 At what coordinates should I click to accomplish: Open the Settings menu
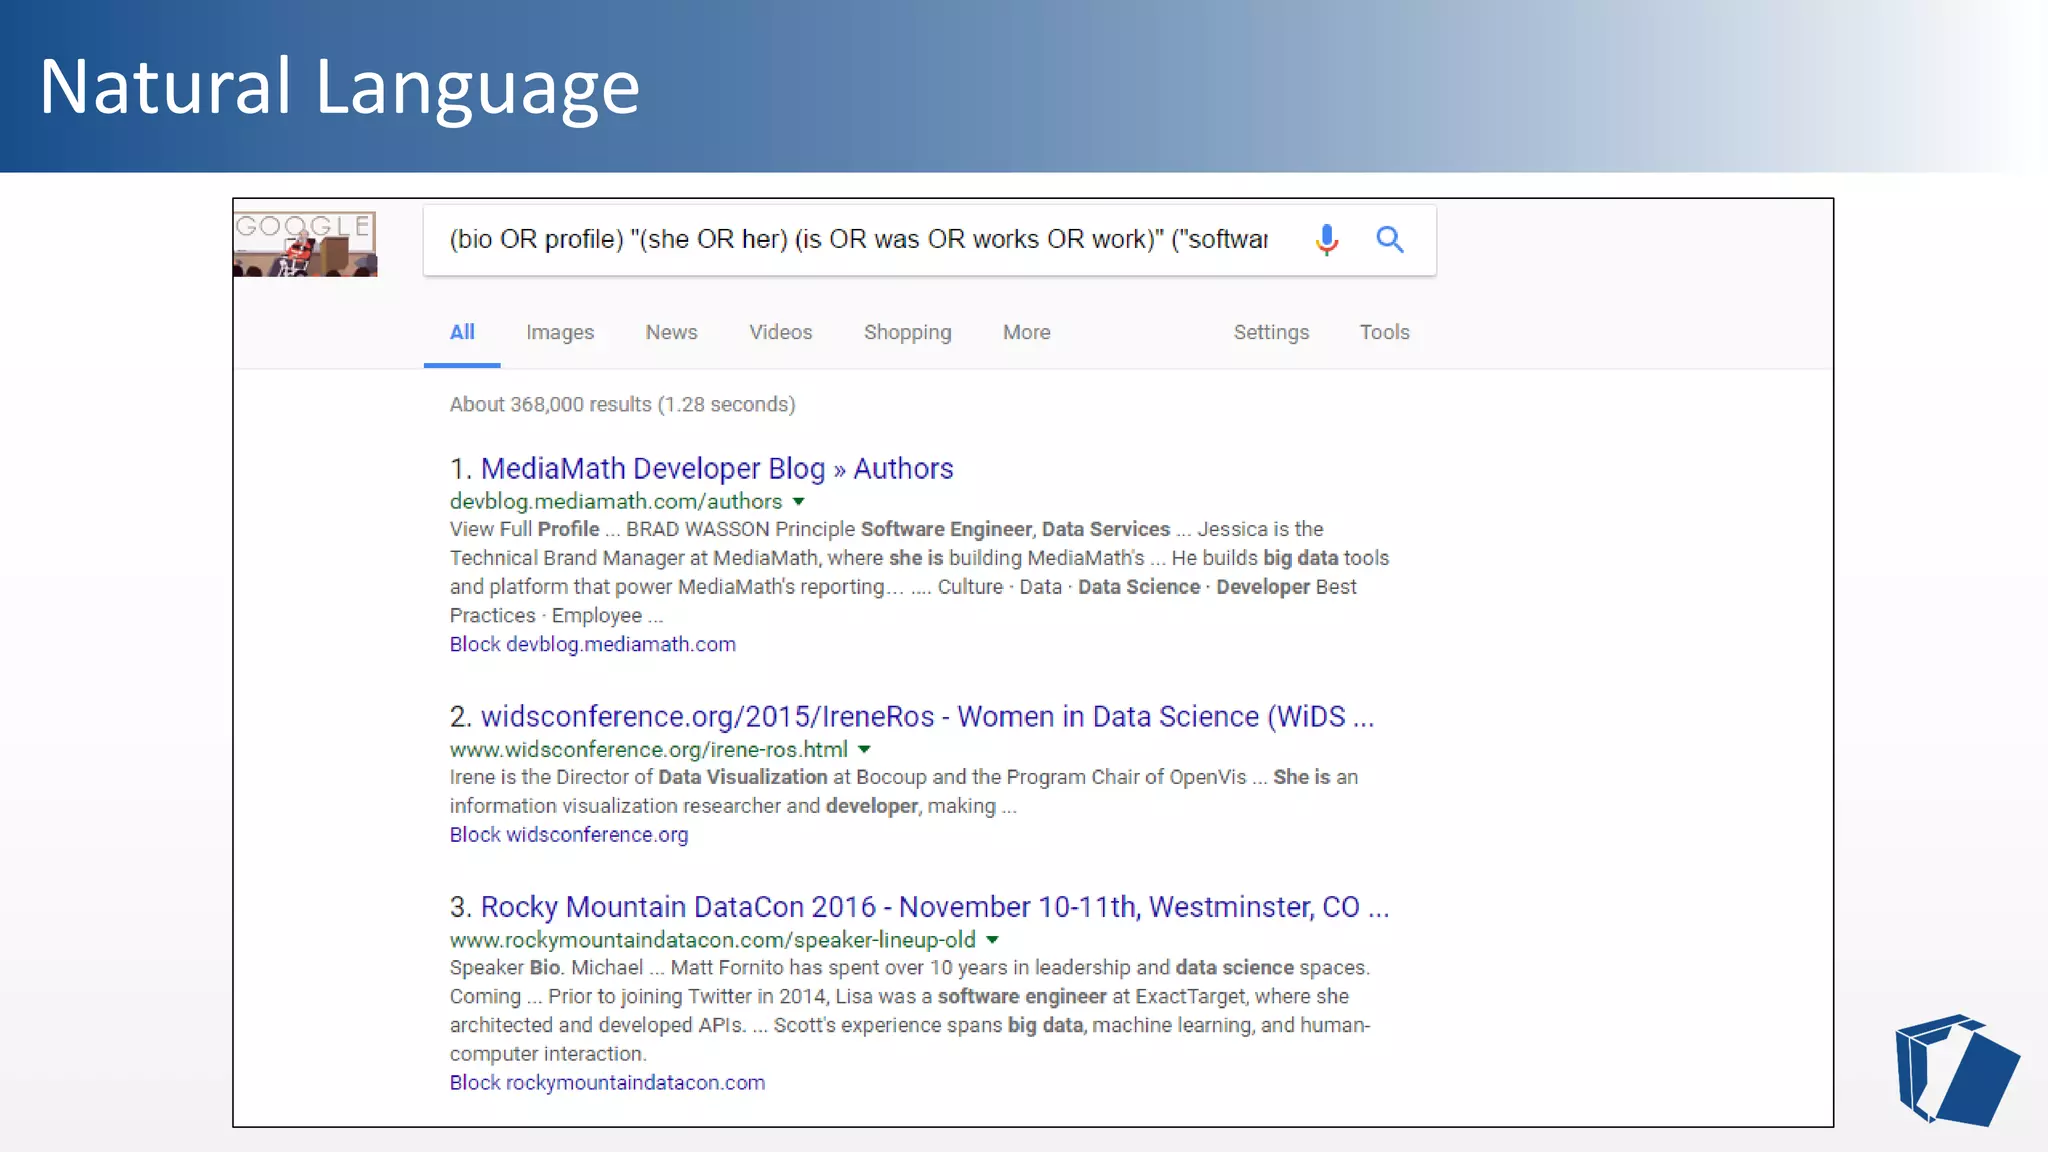point(1271,332)
